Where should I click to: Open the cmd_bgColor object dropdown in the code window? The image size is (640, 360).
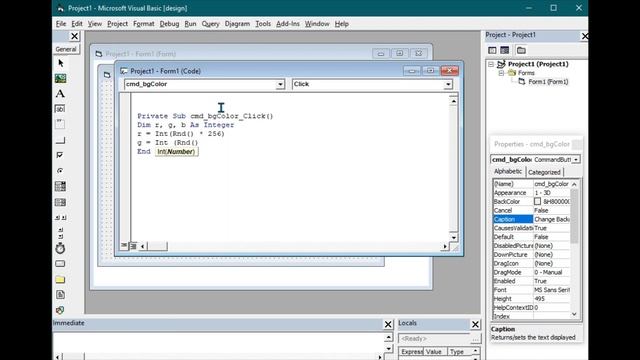coord(280,84)
